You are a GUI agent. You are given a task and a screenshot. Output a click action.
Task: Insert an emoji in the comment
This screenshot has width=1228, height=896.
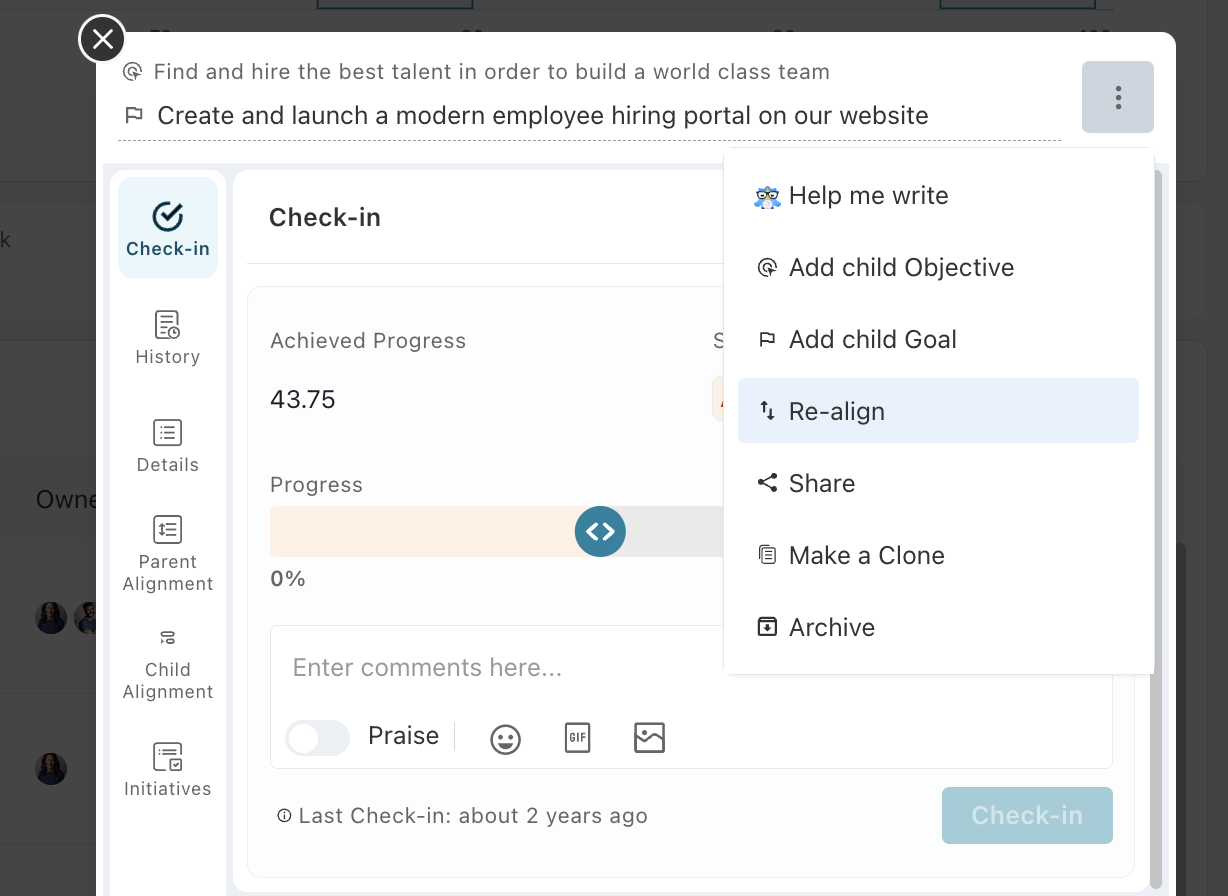505,739
